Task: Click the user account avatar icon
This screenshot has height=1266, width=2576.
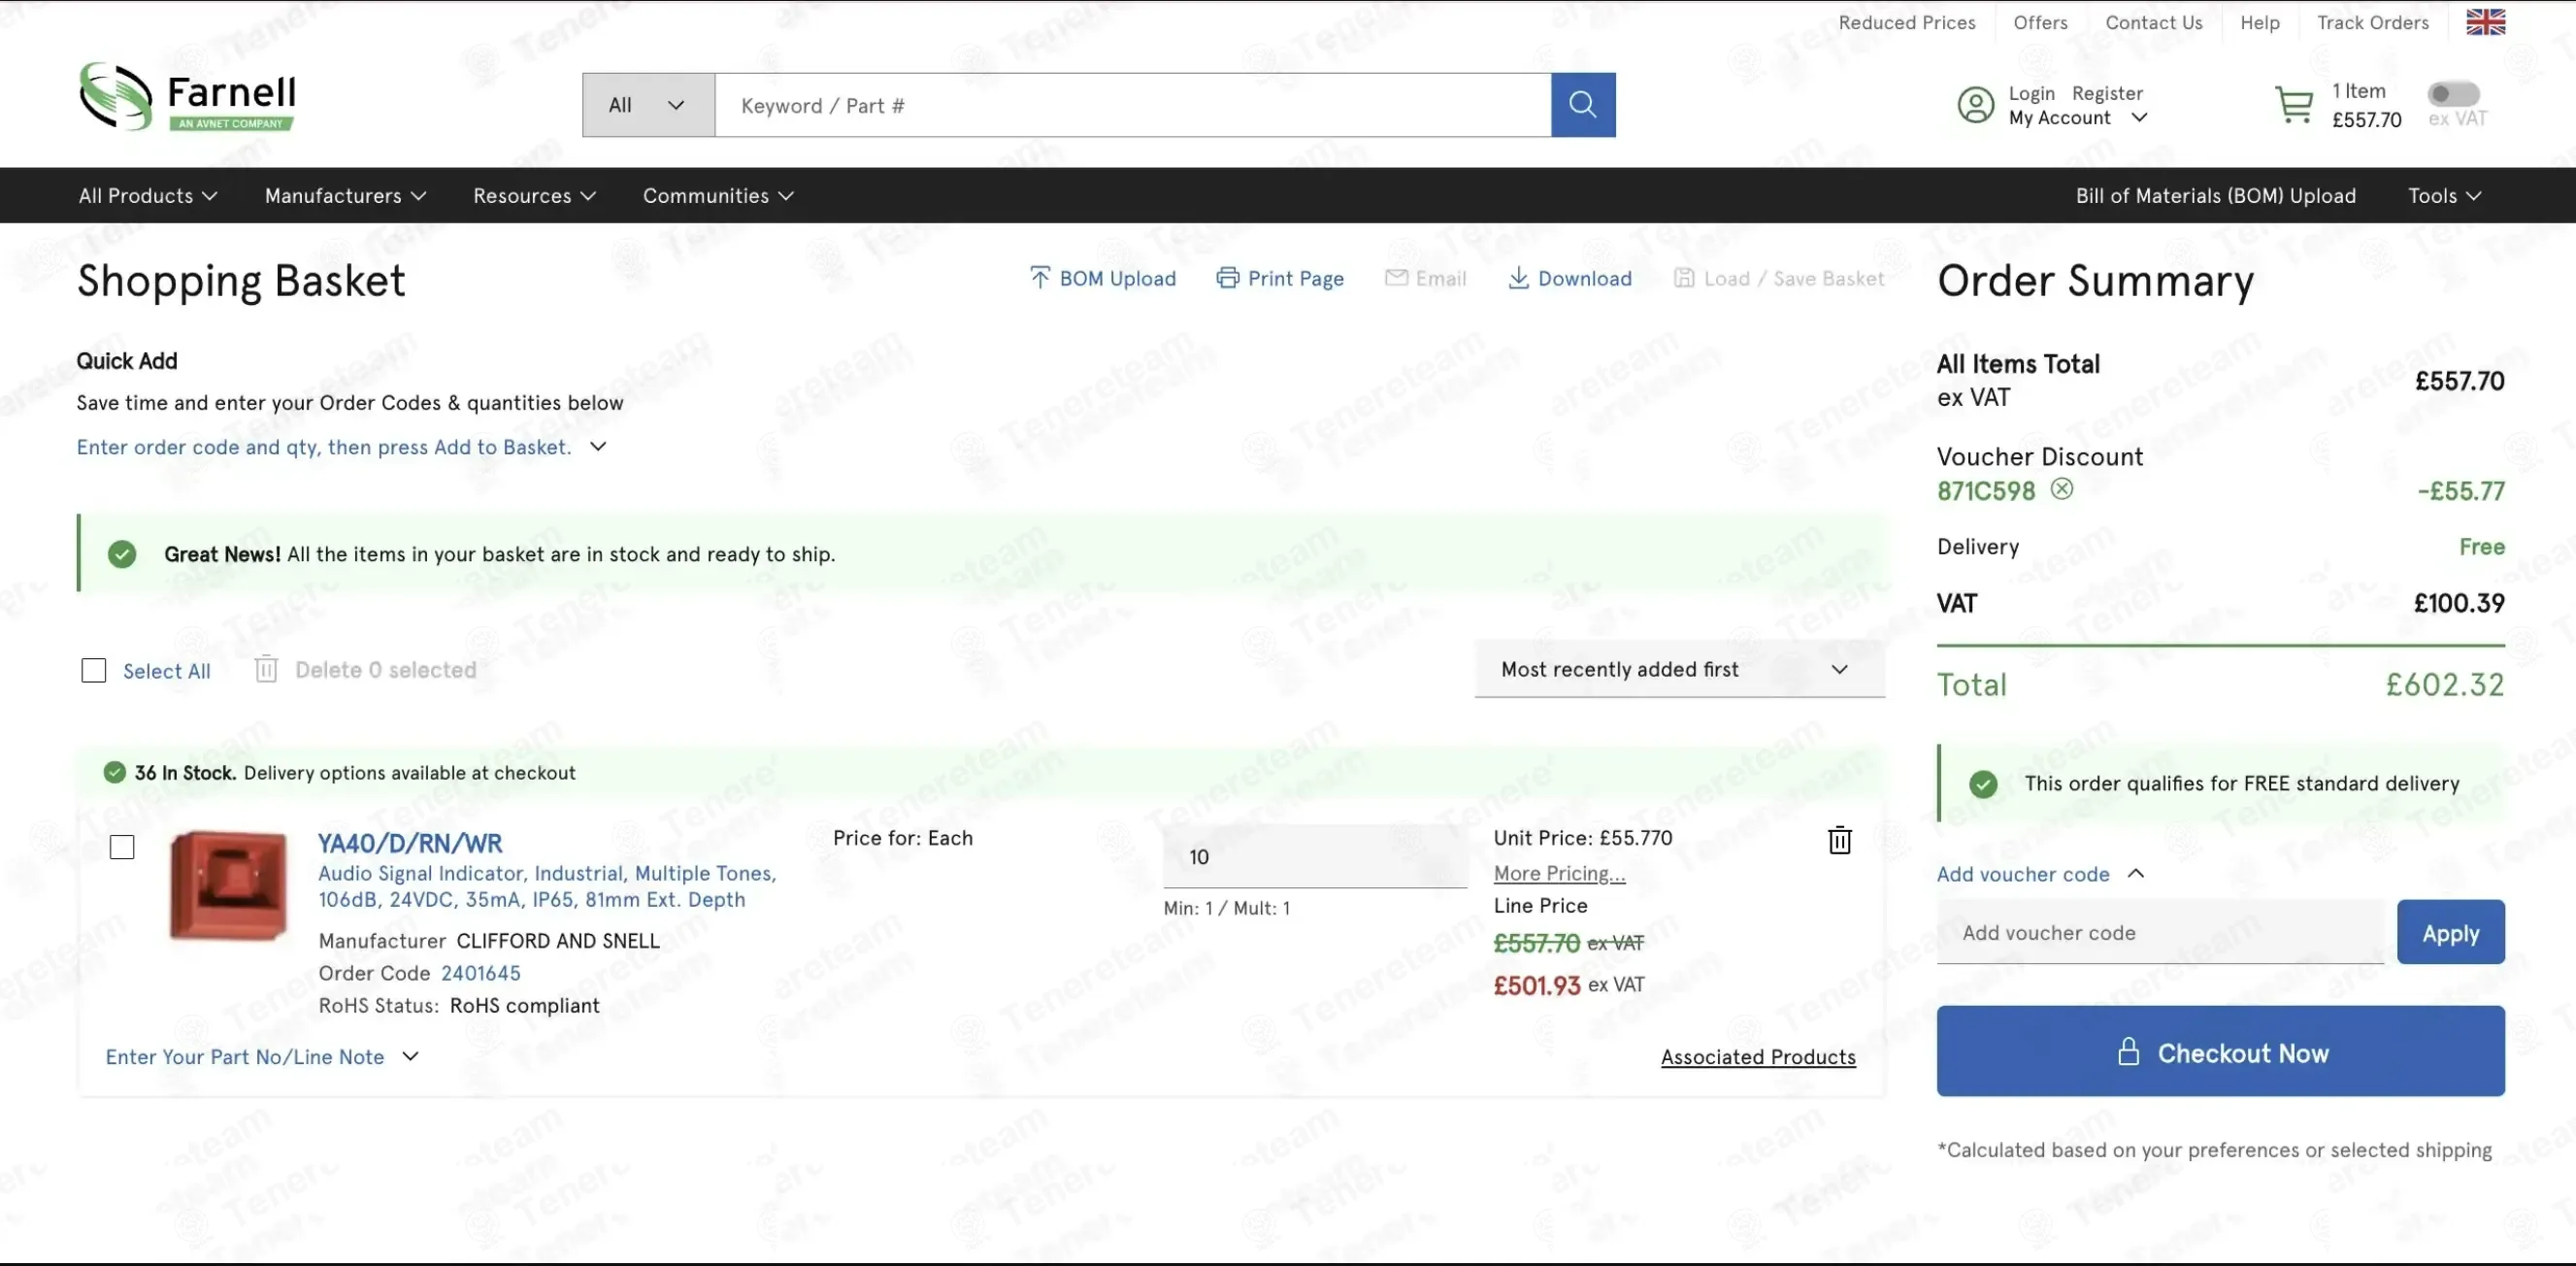Action: (x=1975, y=104)
